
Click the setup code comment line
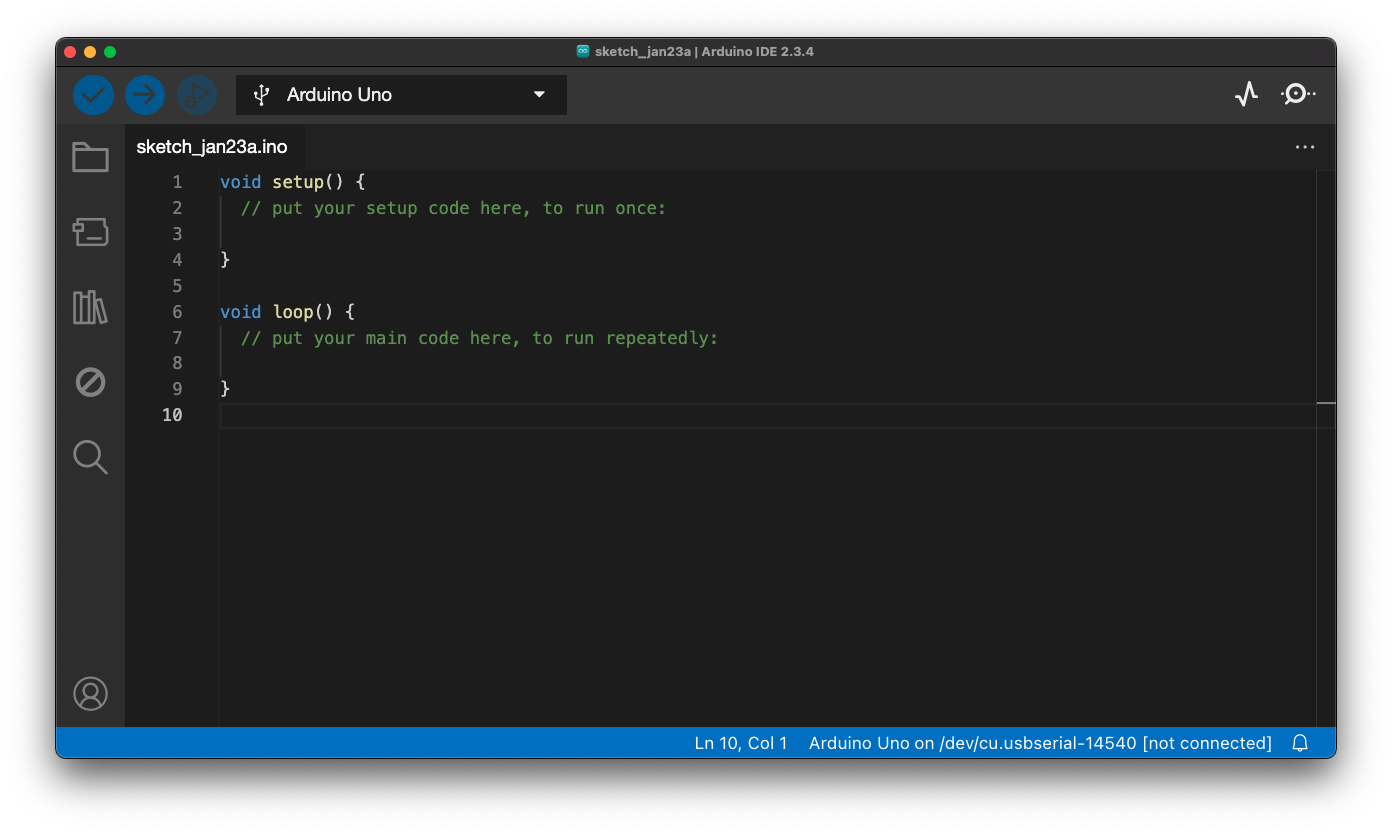pos(454,208)
